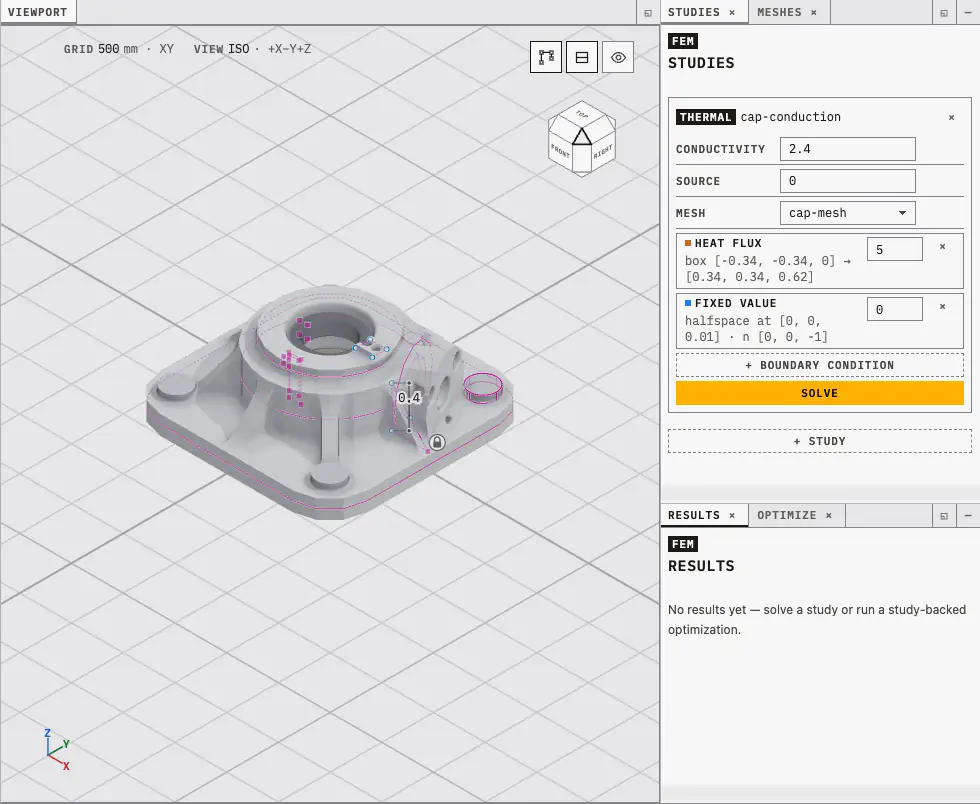The image size is (980, 804).
Task: Click the XYZ axis triad gizmo
Action: (57, 749)
